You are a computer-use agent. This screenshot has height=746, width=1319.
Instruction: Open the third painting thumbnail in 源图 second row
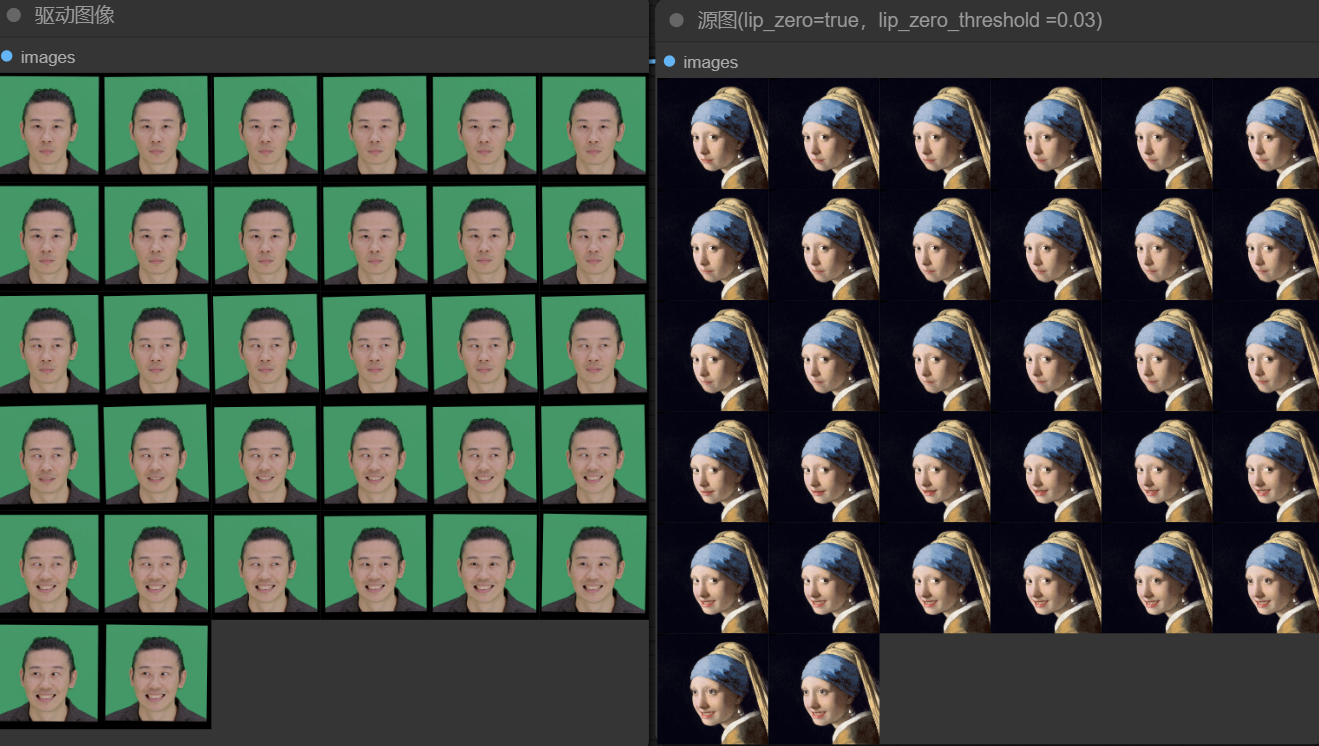[x=936, y=245]
